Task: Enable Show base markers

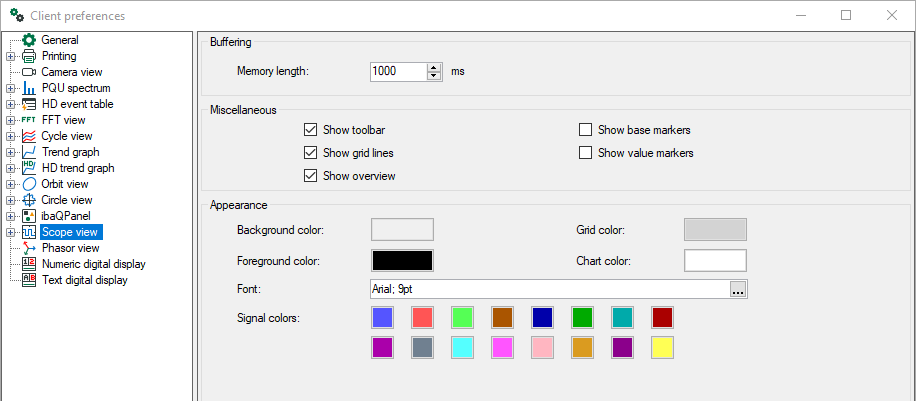Action: (x=586, y=130)
